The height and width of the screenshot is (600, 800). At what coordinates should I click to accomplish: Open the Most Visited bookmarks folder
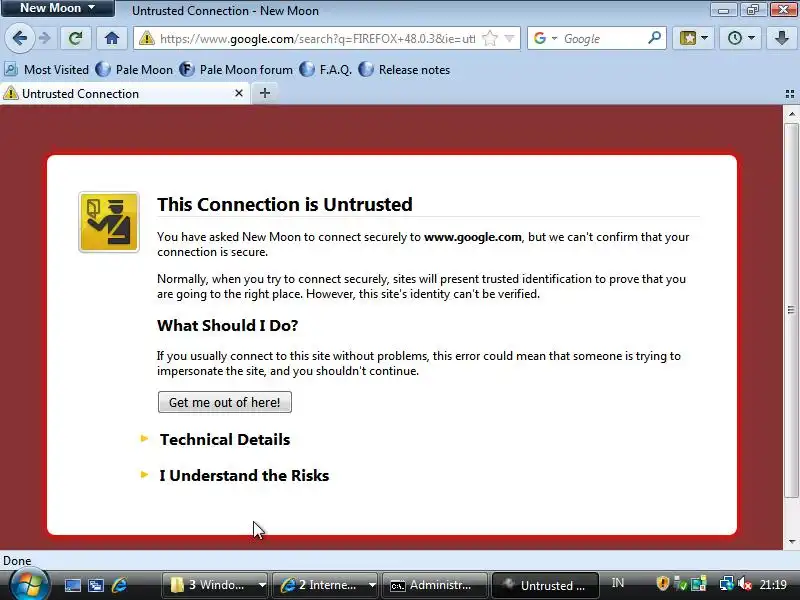(46, 69)
